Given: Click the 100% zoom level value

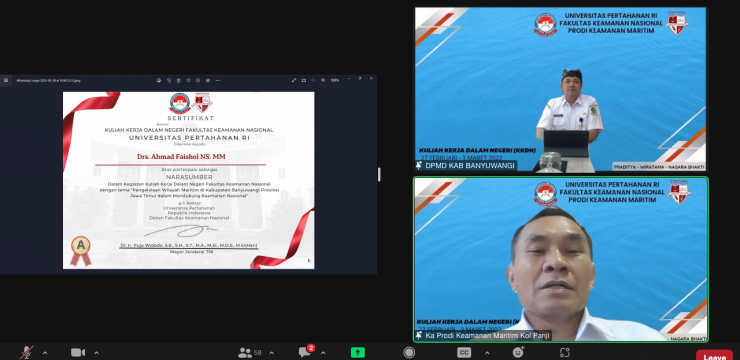Looking at the screenshot, I should pyautogui.click(x=335, y=80).
